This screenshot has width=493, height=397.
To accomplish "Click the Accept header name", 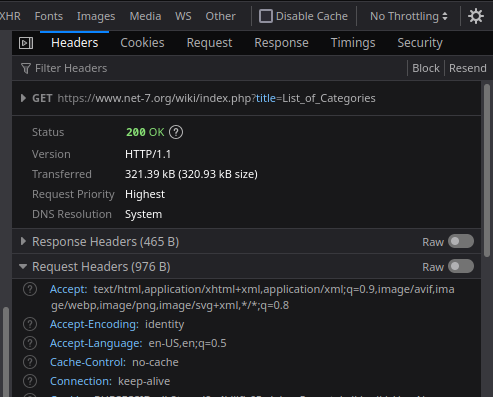I will point(69,289).
